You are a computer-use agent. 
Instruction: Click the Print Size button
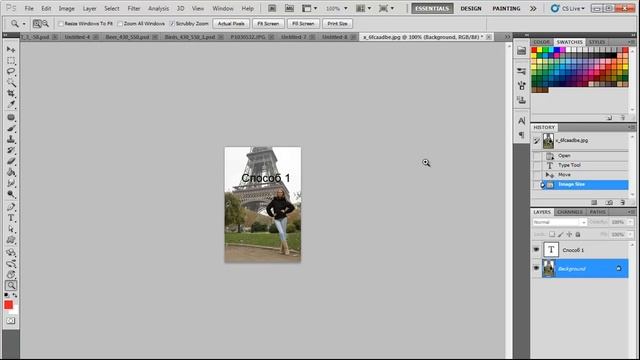pos(338,24)
